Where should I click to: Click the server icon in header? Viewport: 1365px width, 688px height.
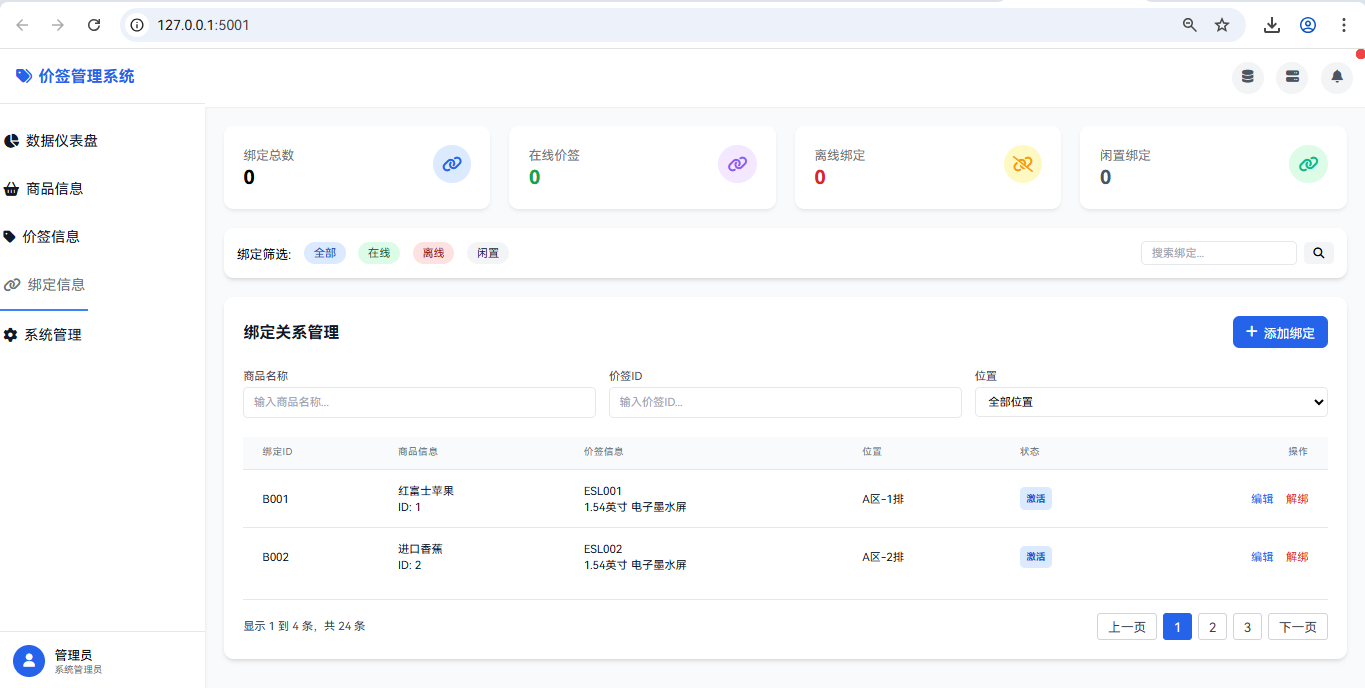[x=1292, y=77]
